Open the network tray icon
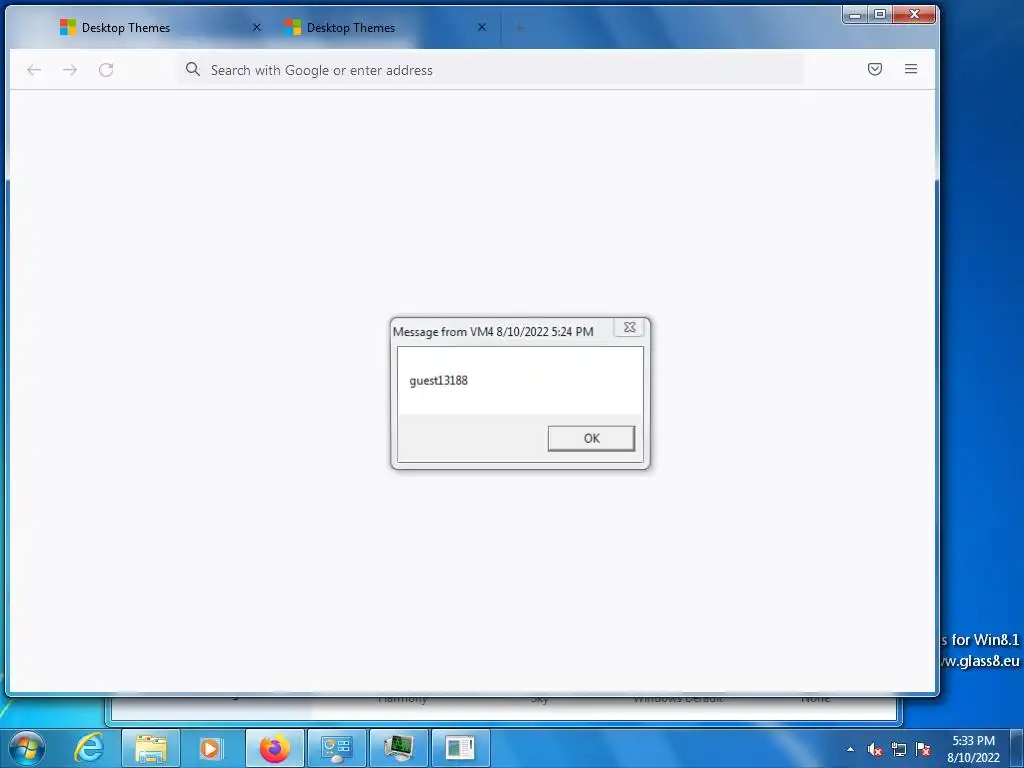This screenshot has width=1024, height=768. click(x=899, y=750)
